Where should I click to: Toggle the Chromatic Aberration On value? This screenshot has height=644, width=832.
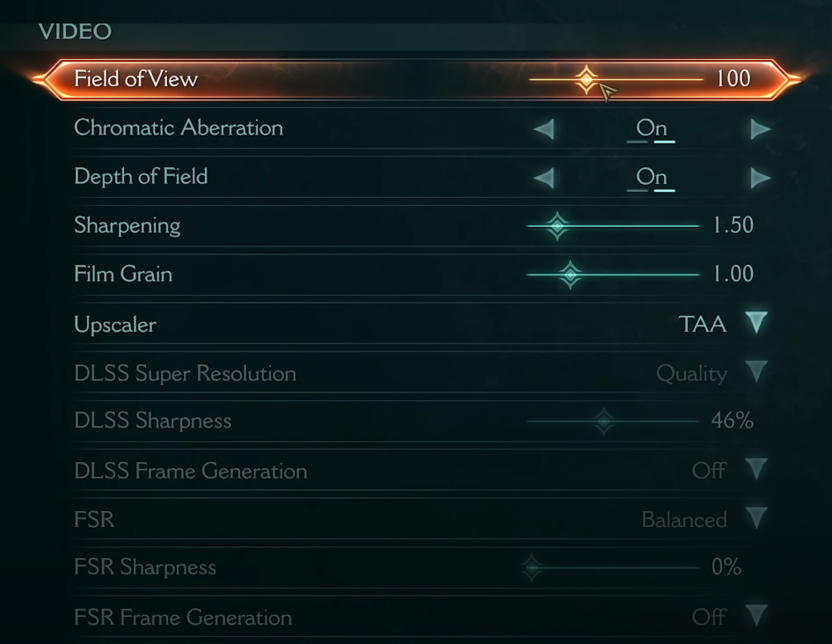pos(651,128)
